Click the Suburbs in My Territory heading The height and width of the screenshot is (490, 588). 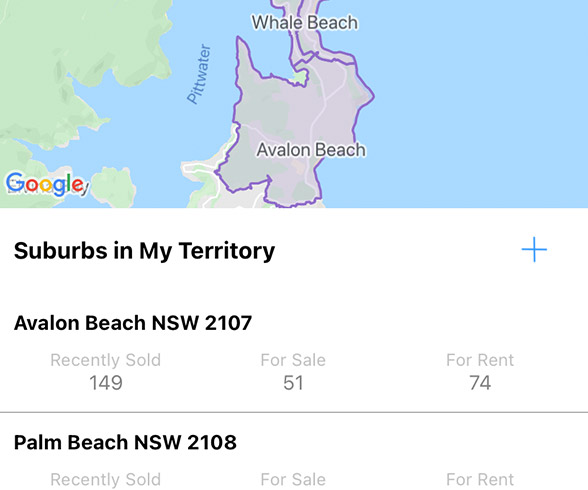point(144,251)
